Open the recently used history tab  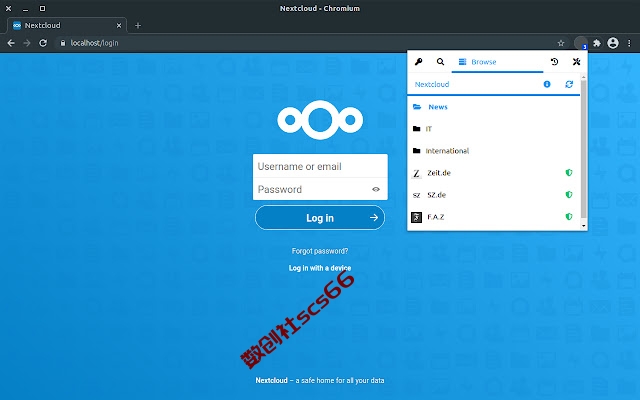click(x=554, y=62)
